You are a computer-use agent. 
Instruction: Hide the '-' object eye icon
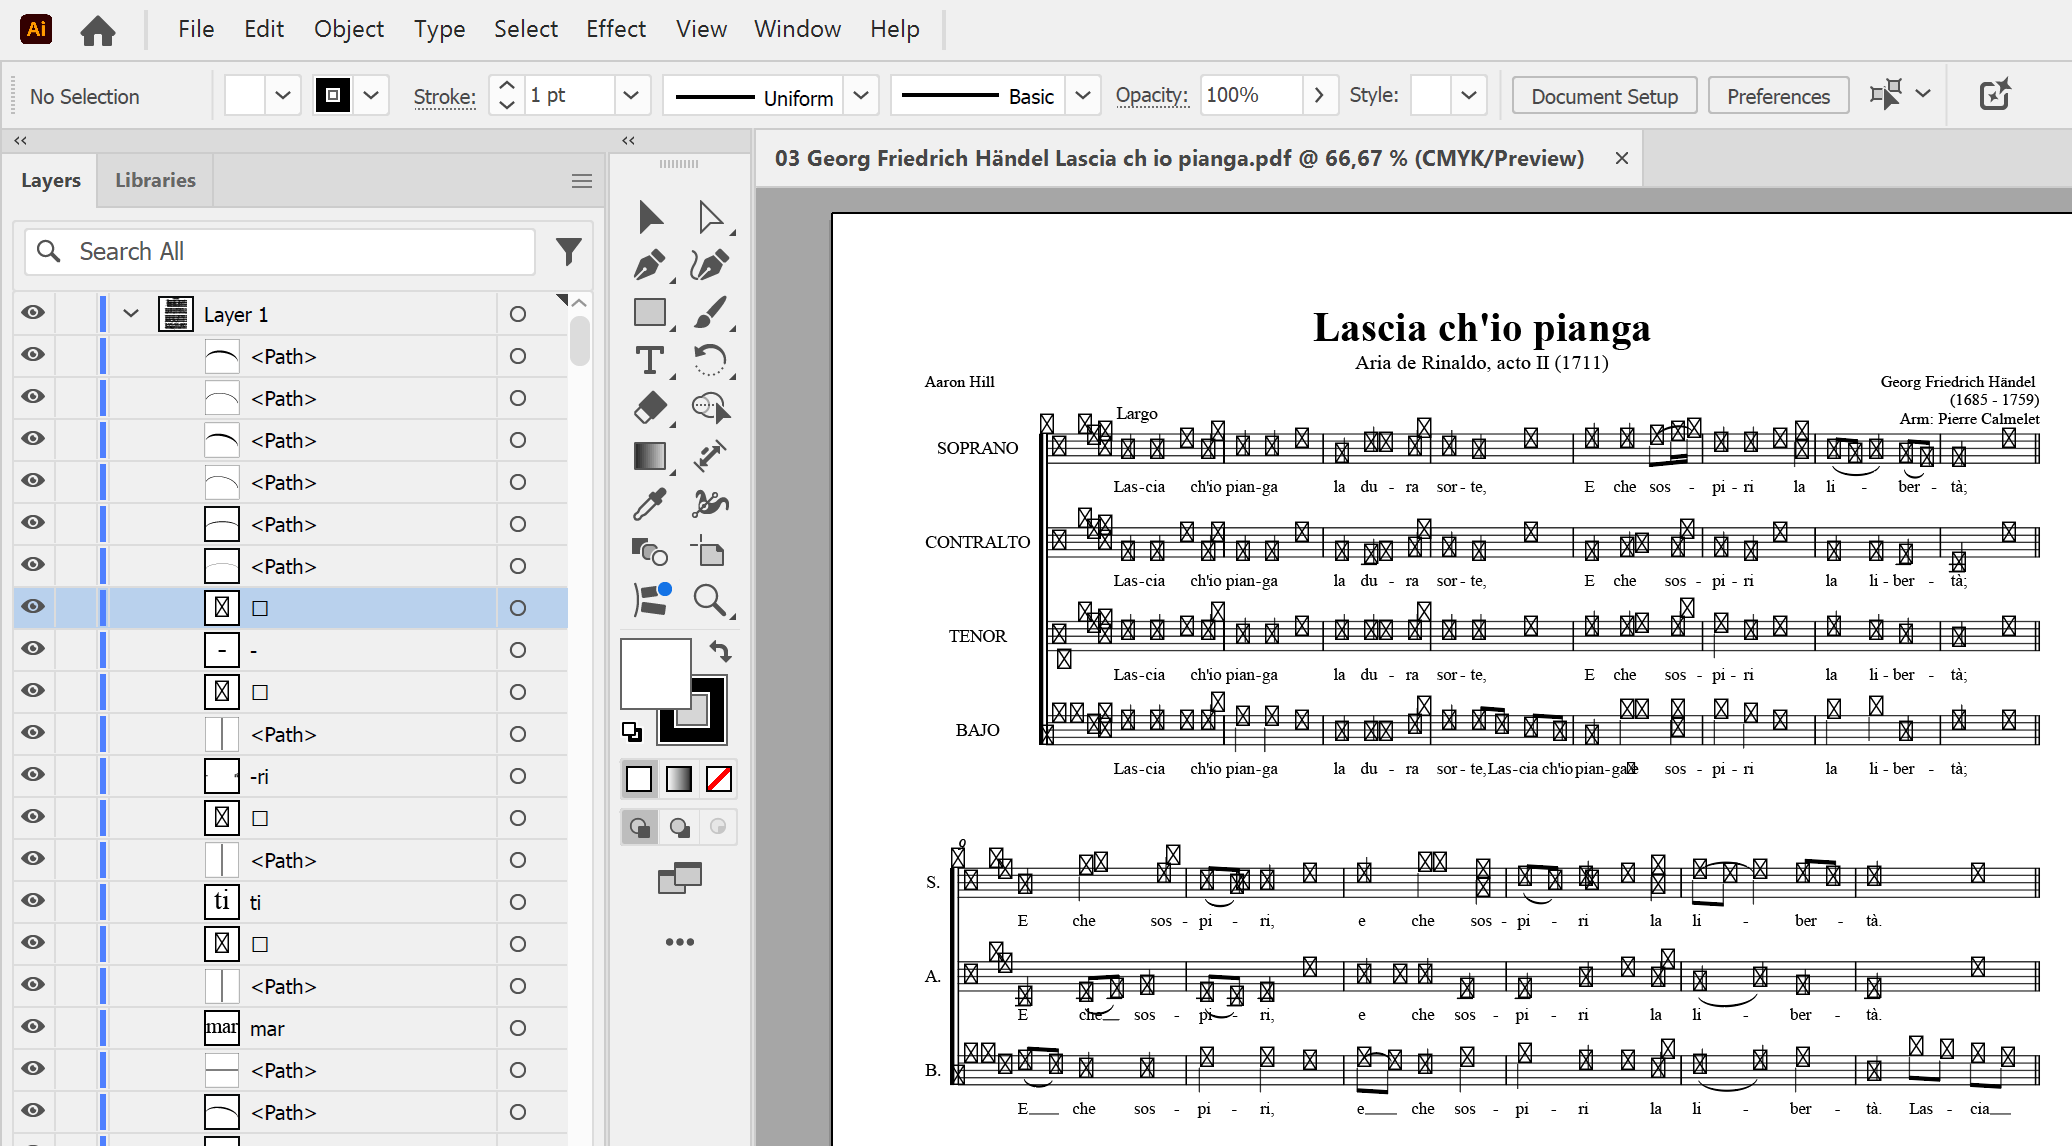click(x=33, y=649)
